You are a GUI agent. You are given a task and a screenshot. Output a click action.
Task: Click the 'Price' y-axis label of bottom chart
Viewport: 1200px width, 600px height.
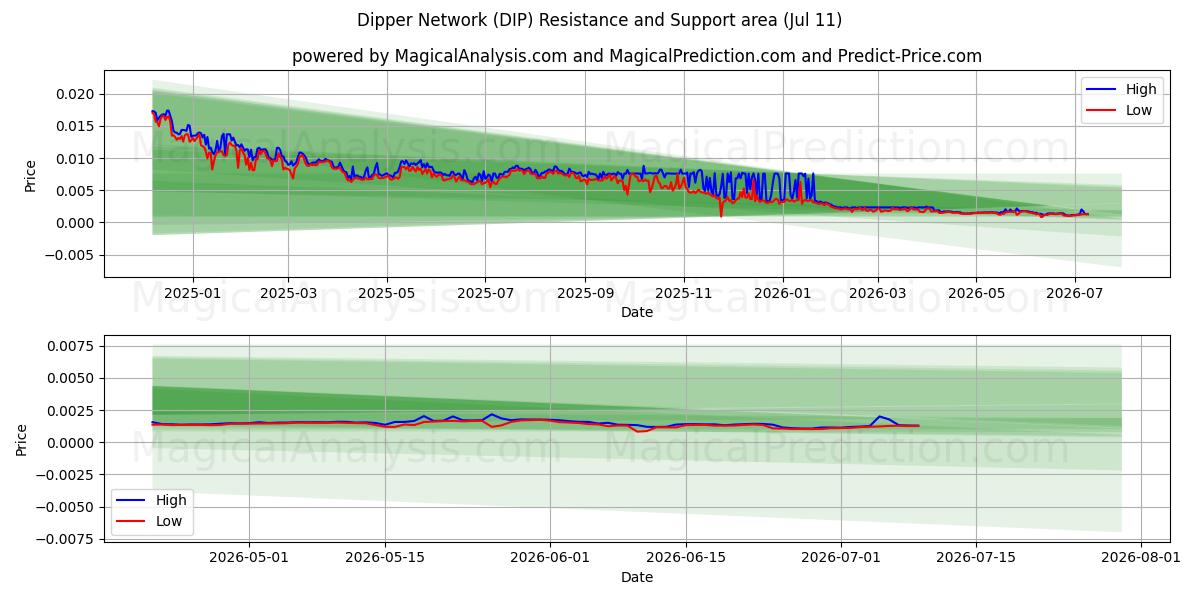pyautogui.click(x=23, y=440)
